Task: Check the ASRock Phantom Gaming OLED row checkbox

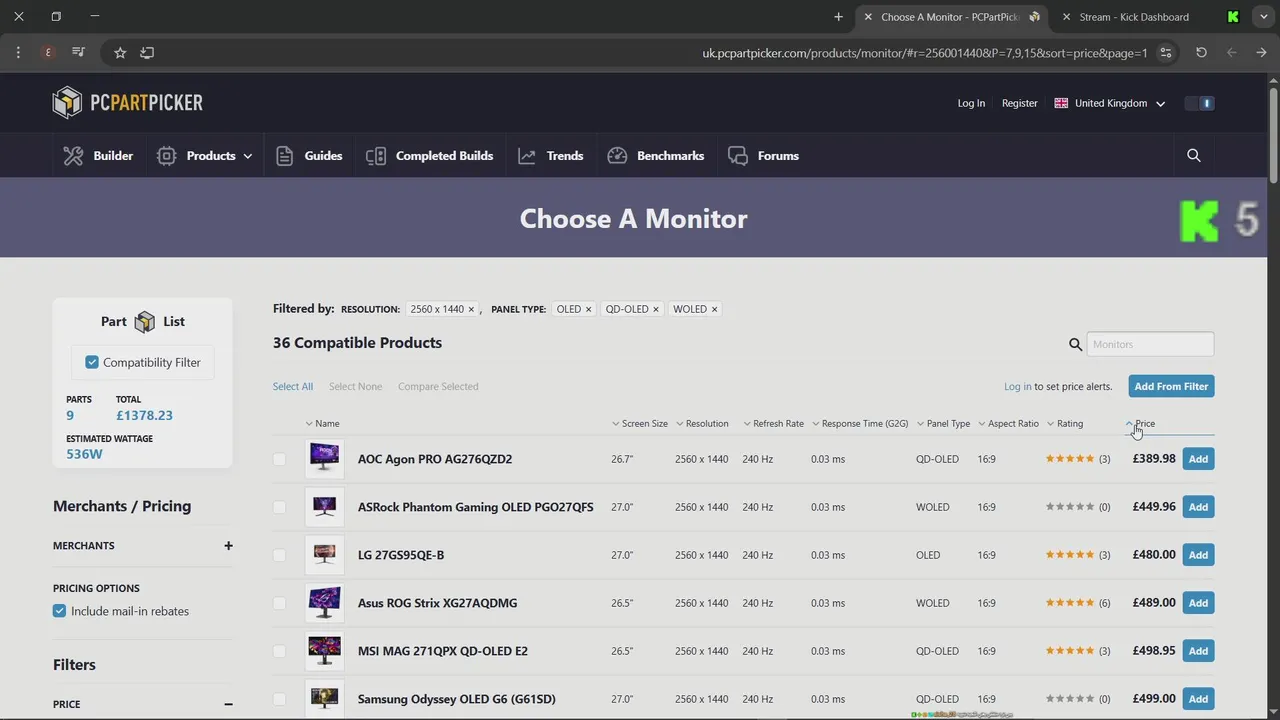Action: pos(279,507)
